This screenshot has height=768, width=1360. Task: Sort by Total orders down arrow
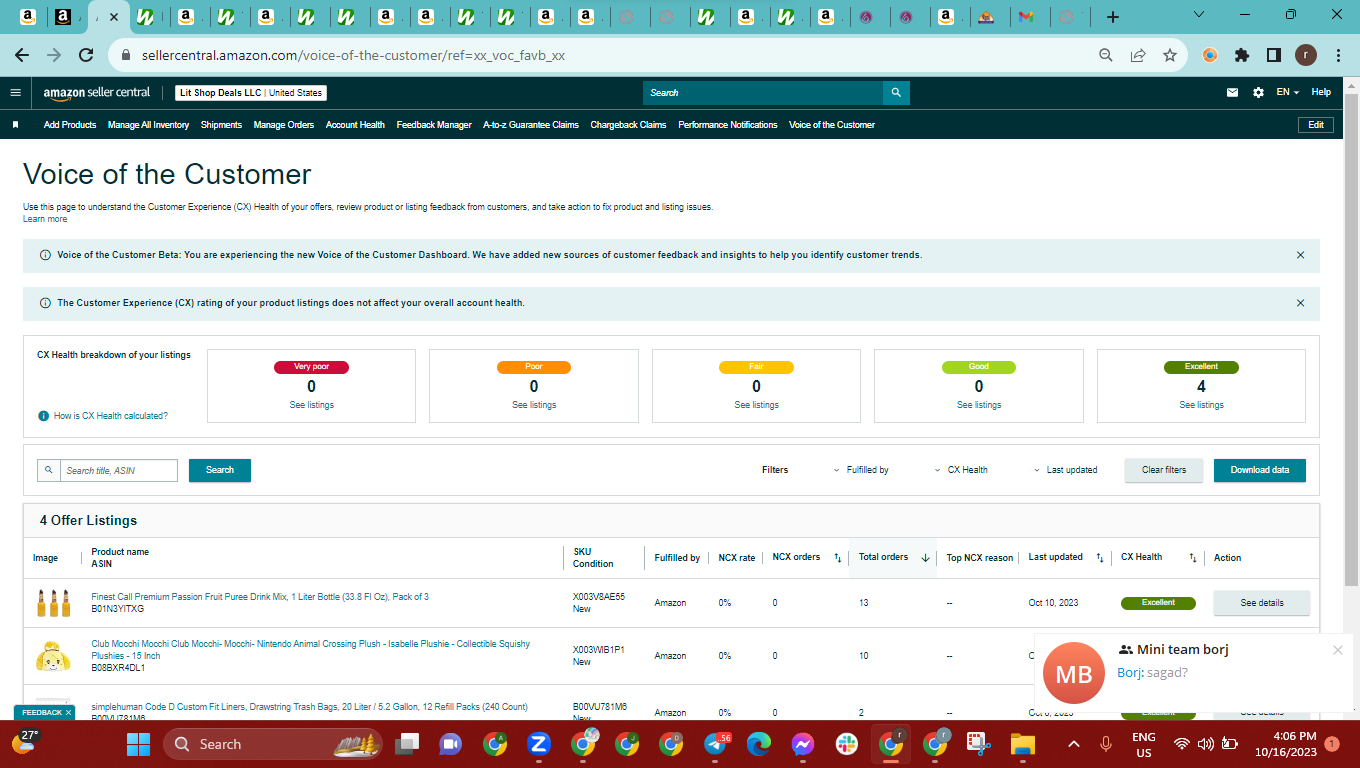(x=925, y=557)
